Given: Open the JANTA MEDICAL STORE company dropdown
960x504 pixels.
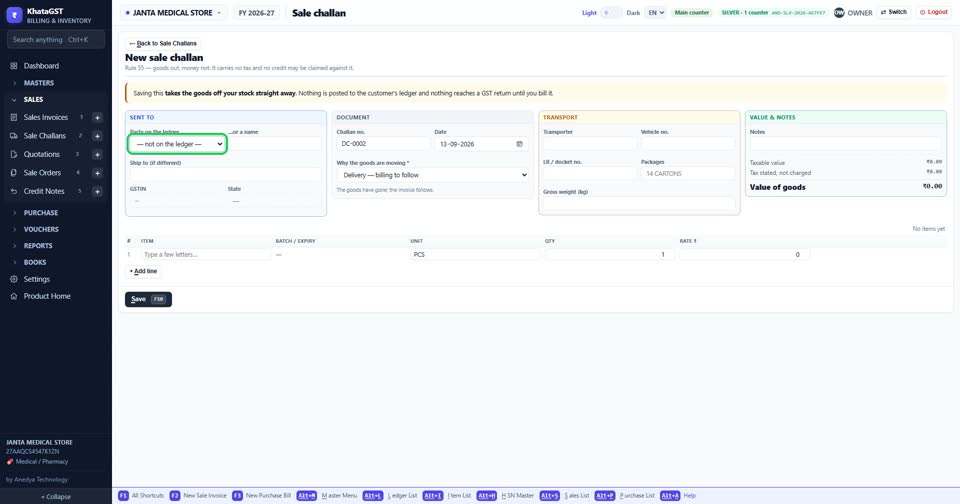Looking at the screenshot, I should (173, 13).
